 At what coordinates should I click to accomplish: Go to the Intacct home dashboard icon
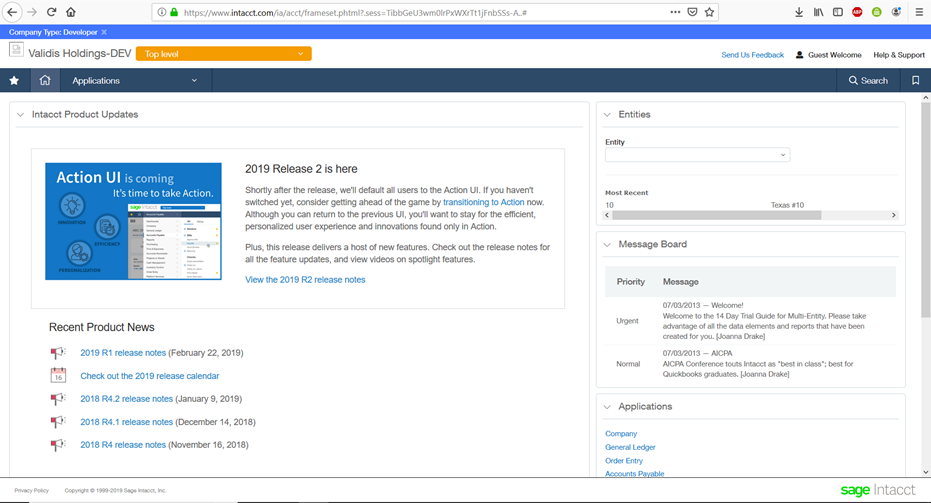coord(45,80)
